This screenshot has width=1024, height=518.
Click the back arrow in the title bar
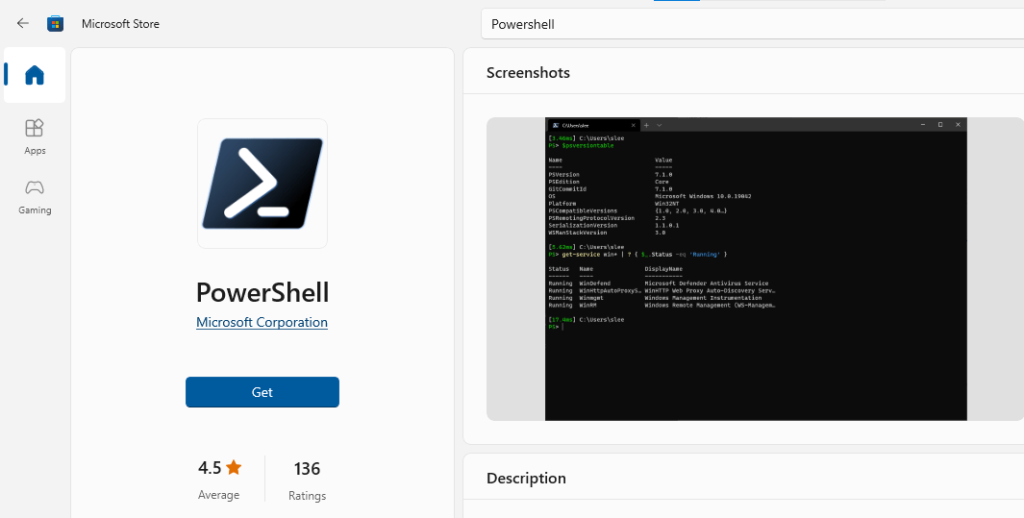[22, 23]
